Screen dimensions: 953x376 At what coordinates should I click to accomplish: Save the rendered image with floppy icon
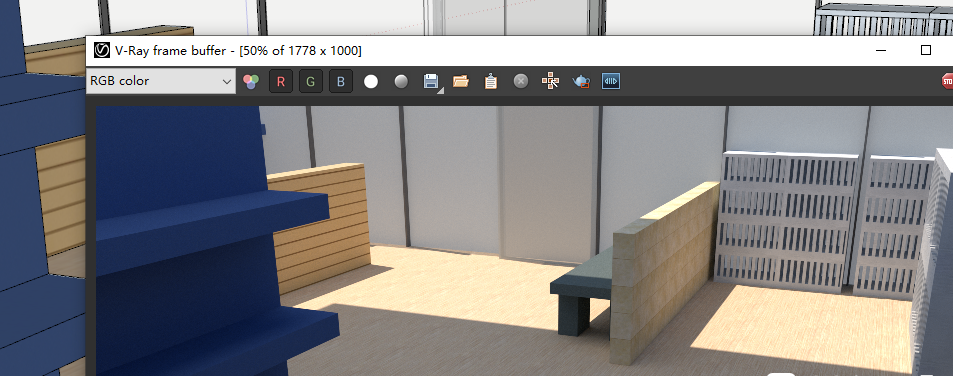431,81
